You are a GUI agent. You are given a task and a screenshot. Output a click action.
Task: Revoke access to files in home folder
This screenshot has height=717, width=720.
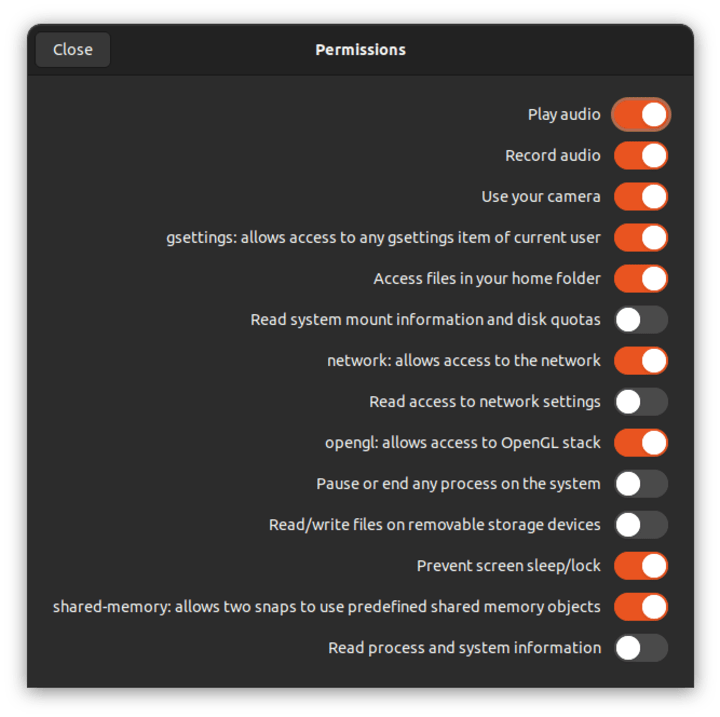pyautogui.click(x=641, y=279)
